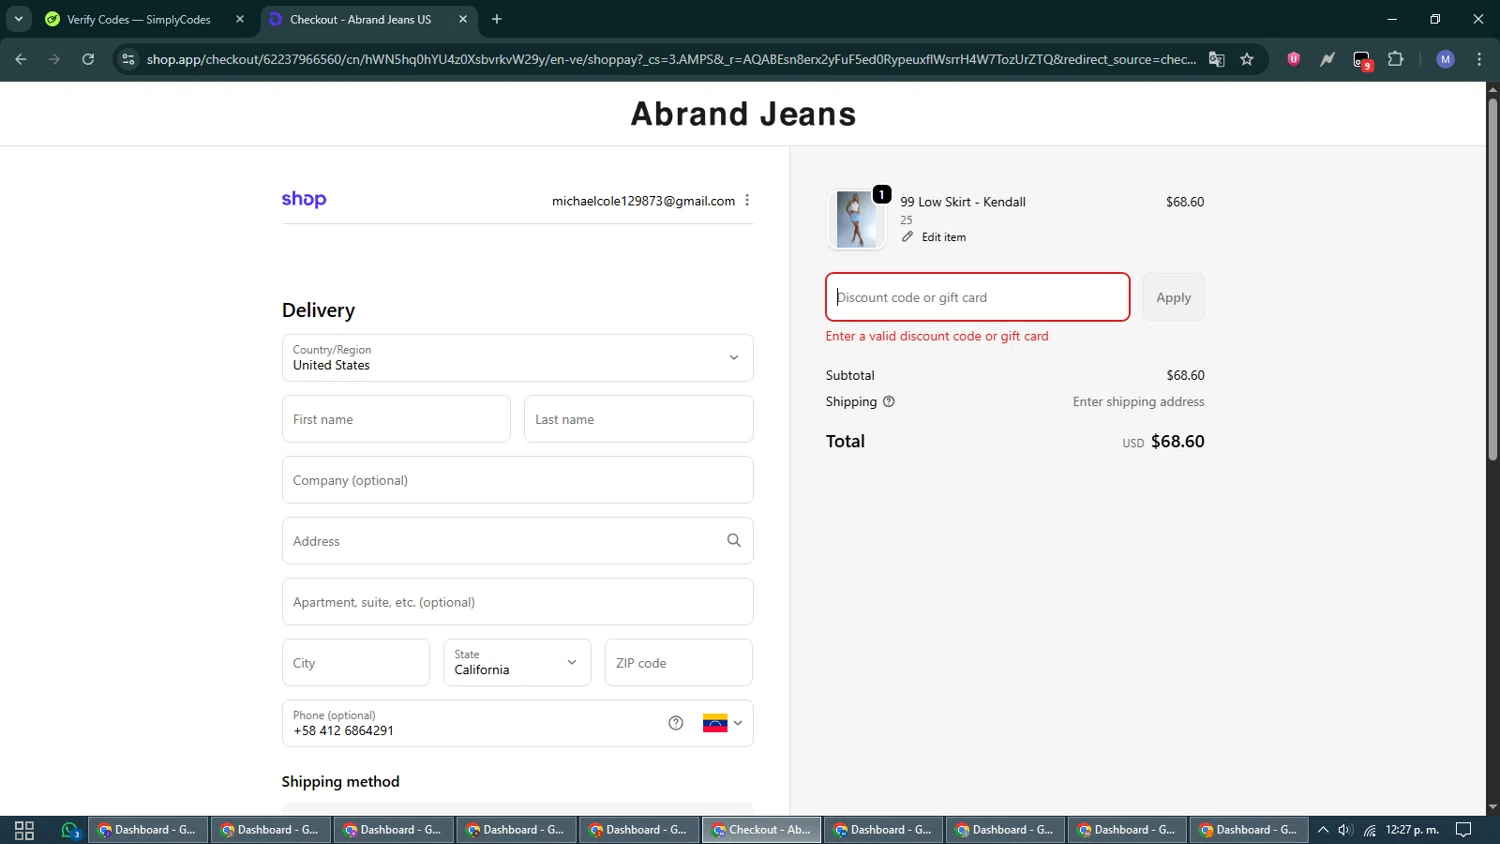Open the Chrome profile avatar M
Screen dimensions: 1500x844
pyautogui.click(x=1445, y=59)
